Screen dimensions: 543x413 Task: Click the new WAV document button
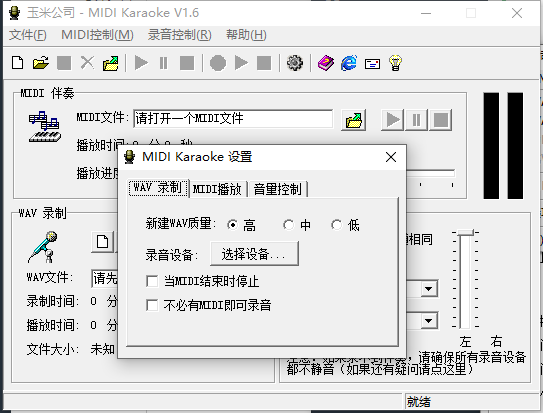(x=103, y=242)
